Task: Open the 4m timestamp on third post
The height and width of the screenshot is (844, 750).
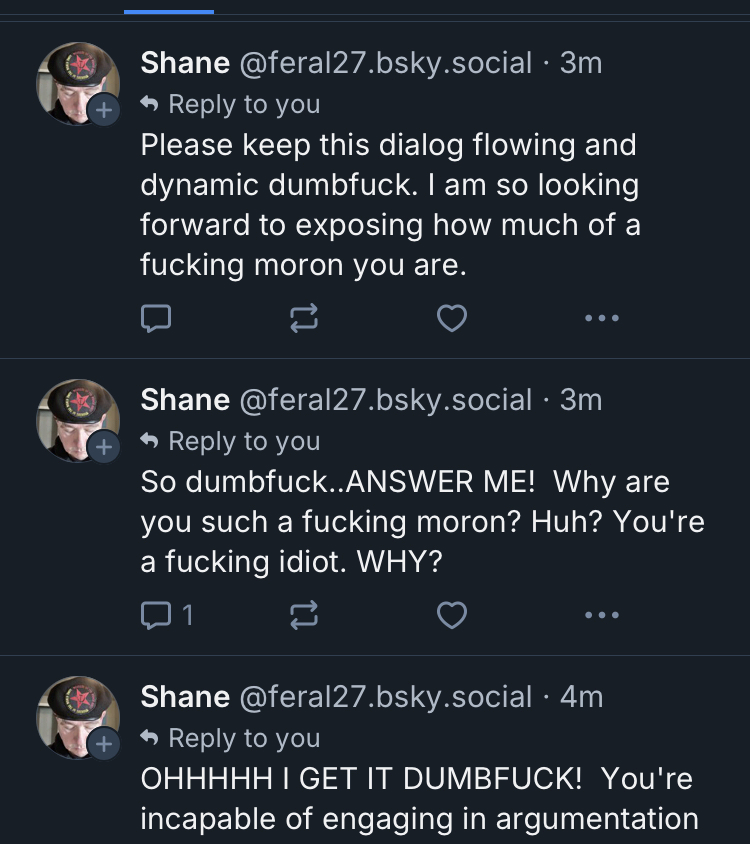Action: [x=582, y=697]
